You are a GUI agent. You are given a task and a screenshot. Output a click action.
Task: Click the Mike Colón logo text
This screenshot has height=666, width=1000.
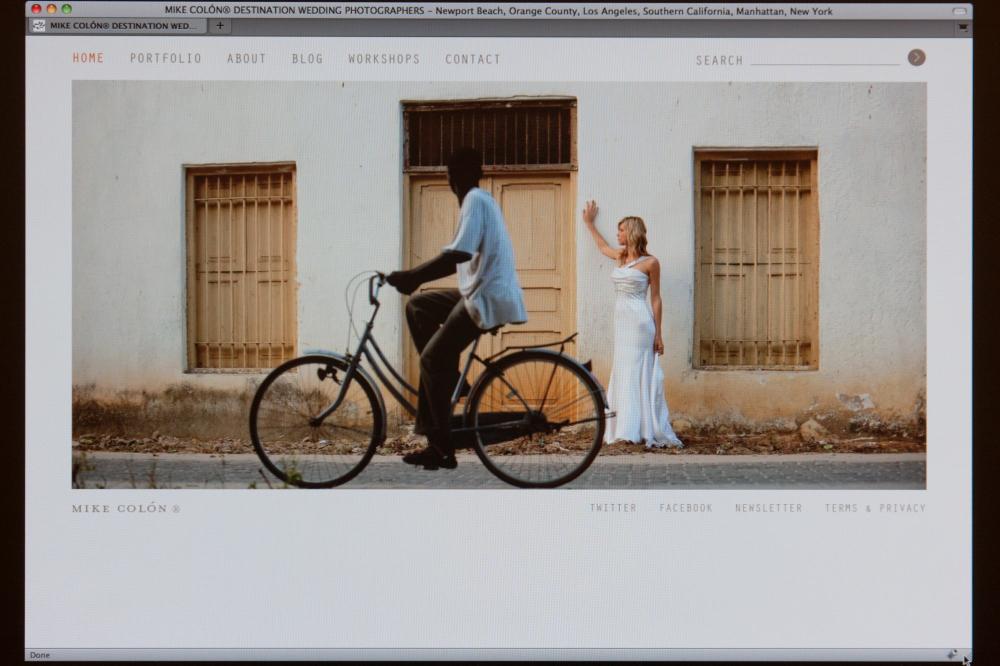coord(125,508)
